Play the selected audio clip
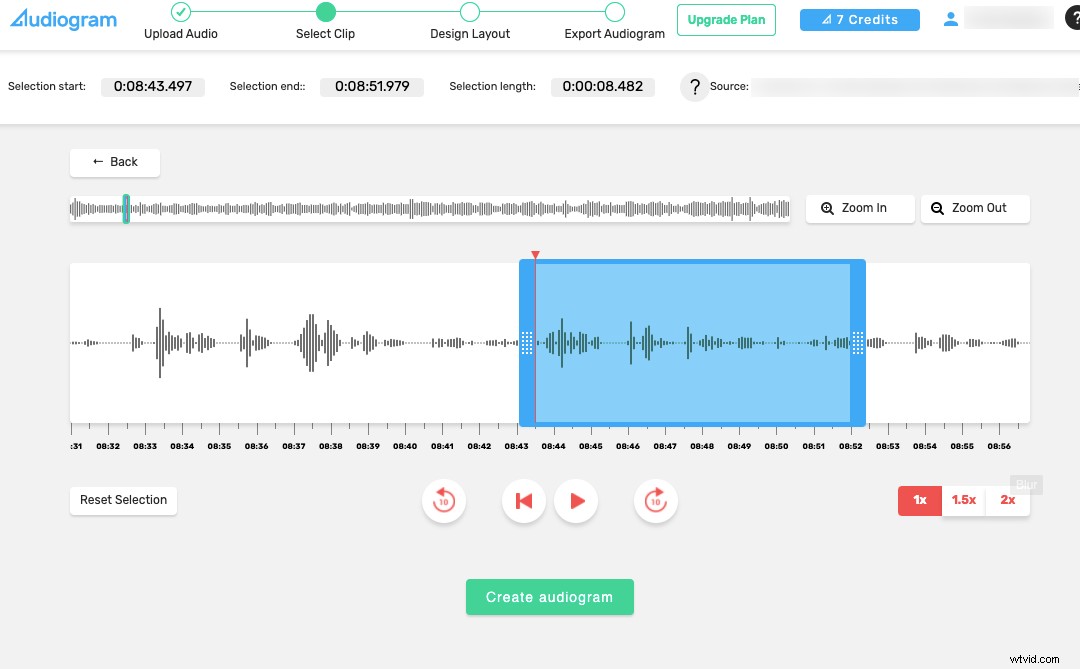Screen dimensions: 1080x669 [x=576, y=501]
